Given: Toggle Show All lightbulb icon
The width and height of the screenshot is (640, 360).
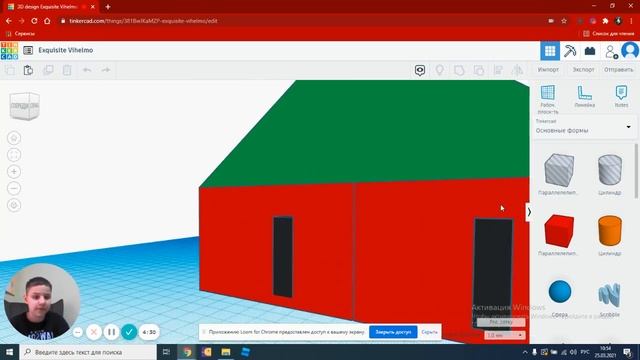Looking at the screenshot, I should [x=440, y=70].
